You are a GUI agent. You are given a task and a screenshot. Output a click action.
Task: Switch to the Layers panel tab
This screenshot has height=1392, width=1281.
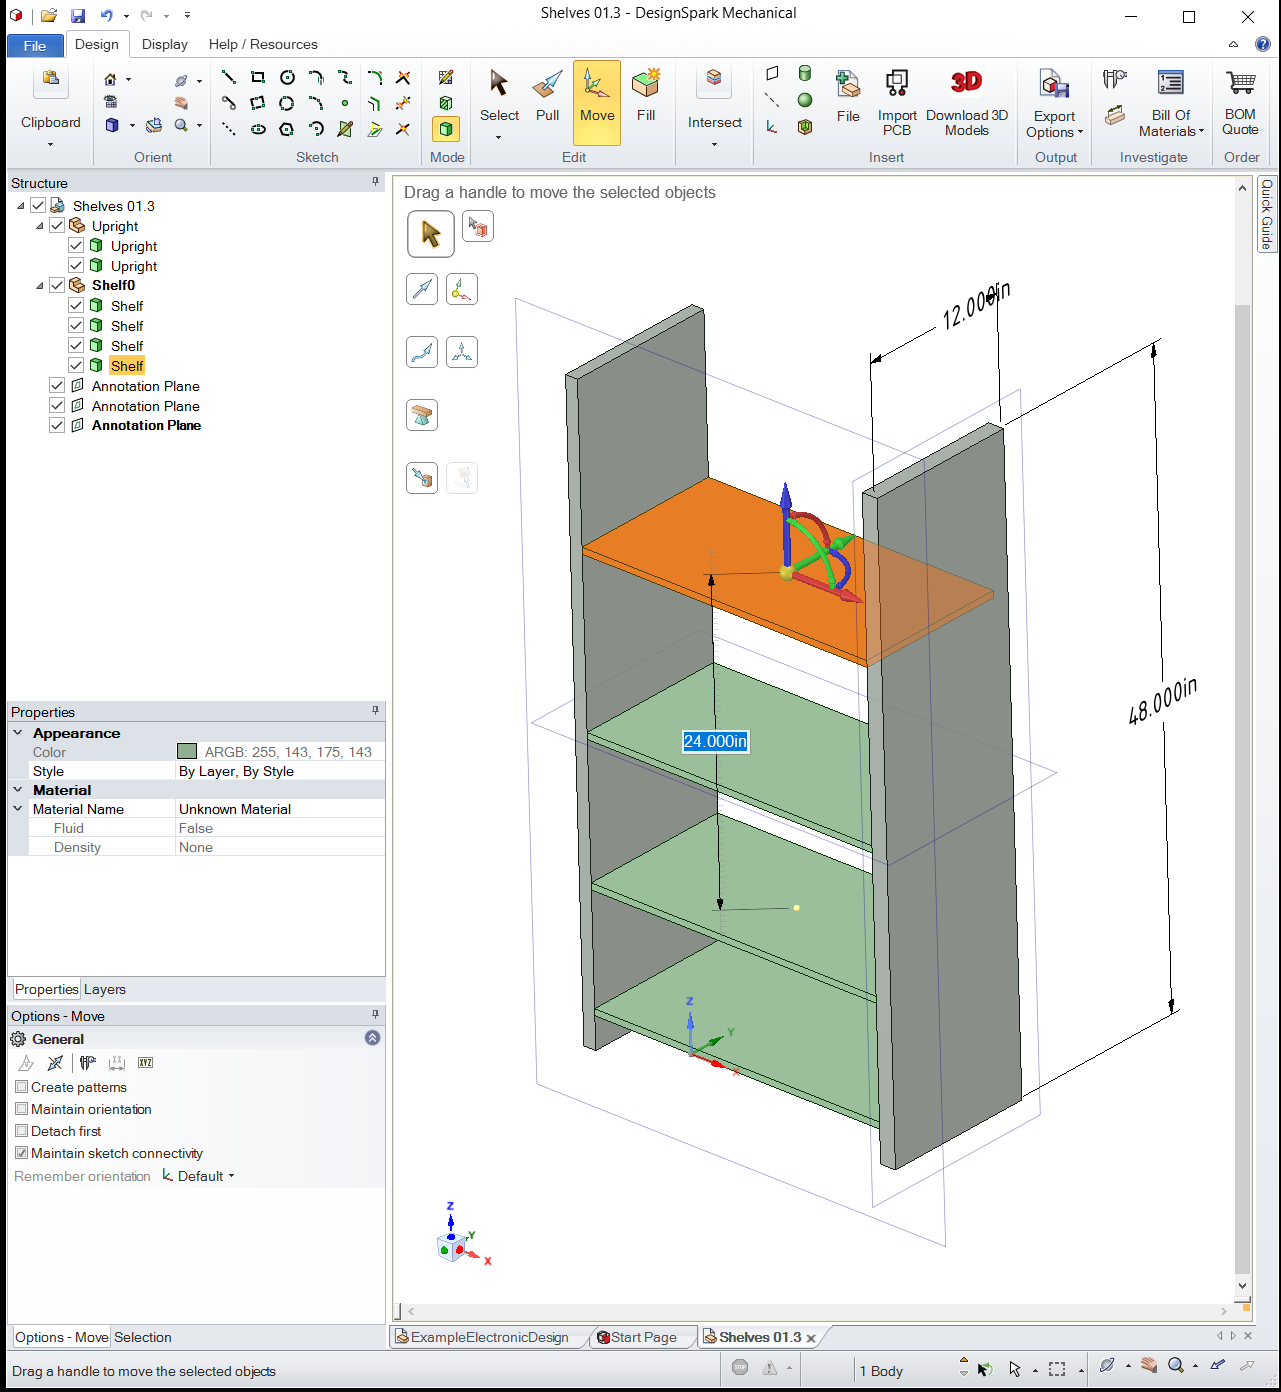coord(105,989)
